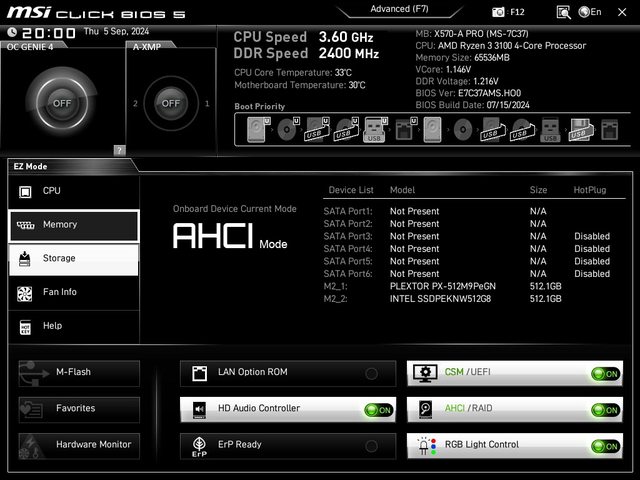Open the search magnifier icon in top bar
Screen dimensions: 640x480
click(x=564, y=12)
